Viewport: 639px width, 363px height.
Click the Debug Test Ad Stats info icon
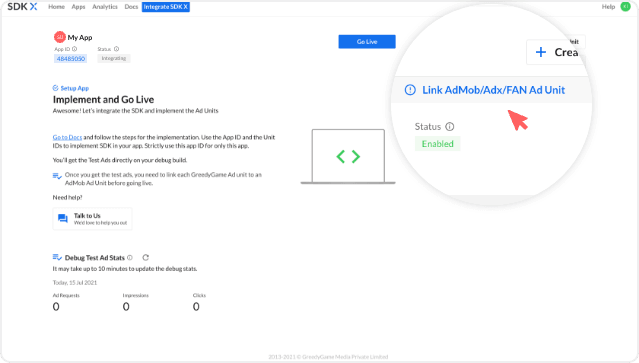(x=130, y=257)
